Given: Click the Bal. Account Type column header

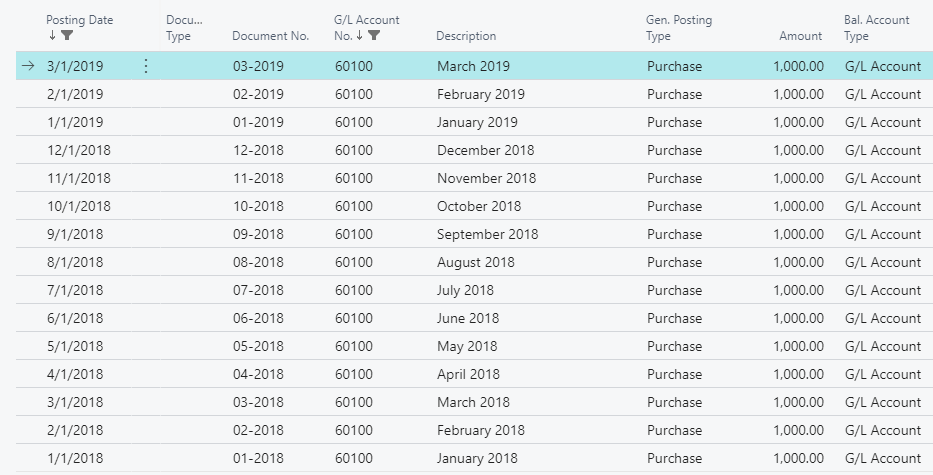Looking at the screenshot, I should click(x=876, y=28).
